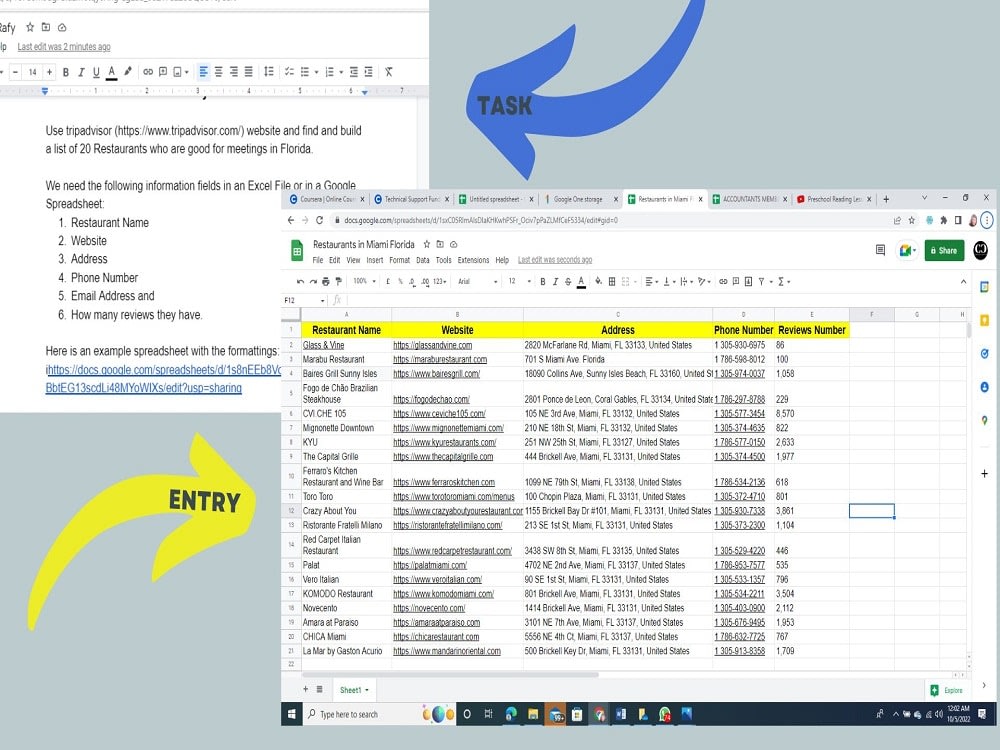This screenshot has width=1000, height=750.
Task: Open borders options in the Sheets toolbar
Action: tap(612, 281)
